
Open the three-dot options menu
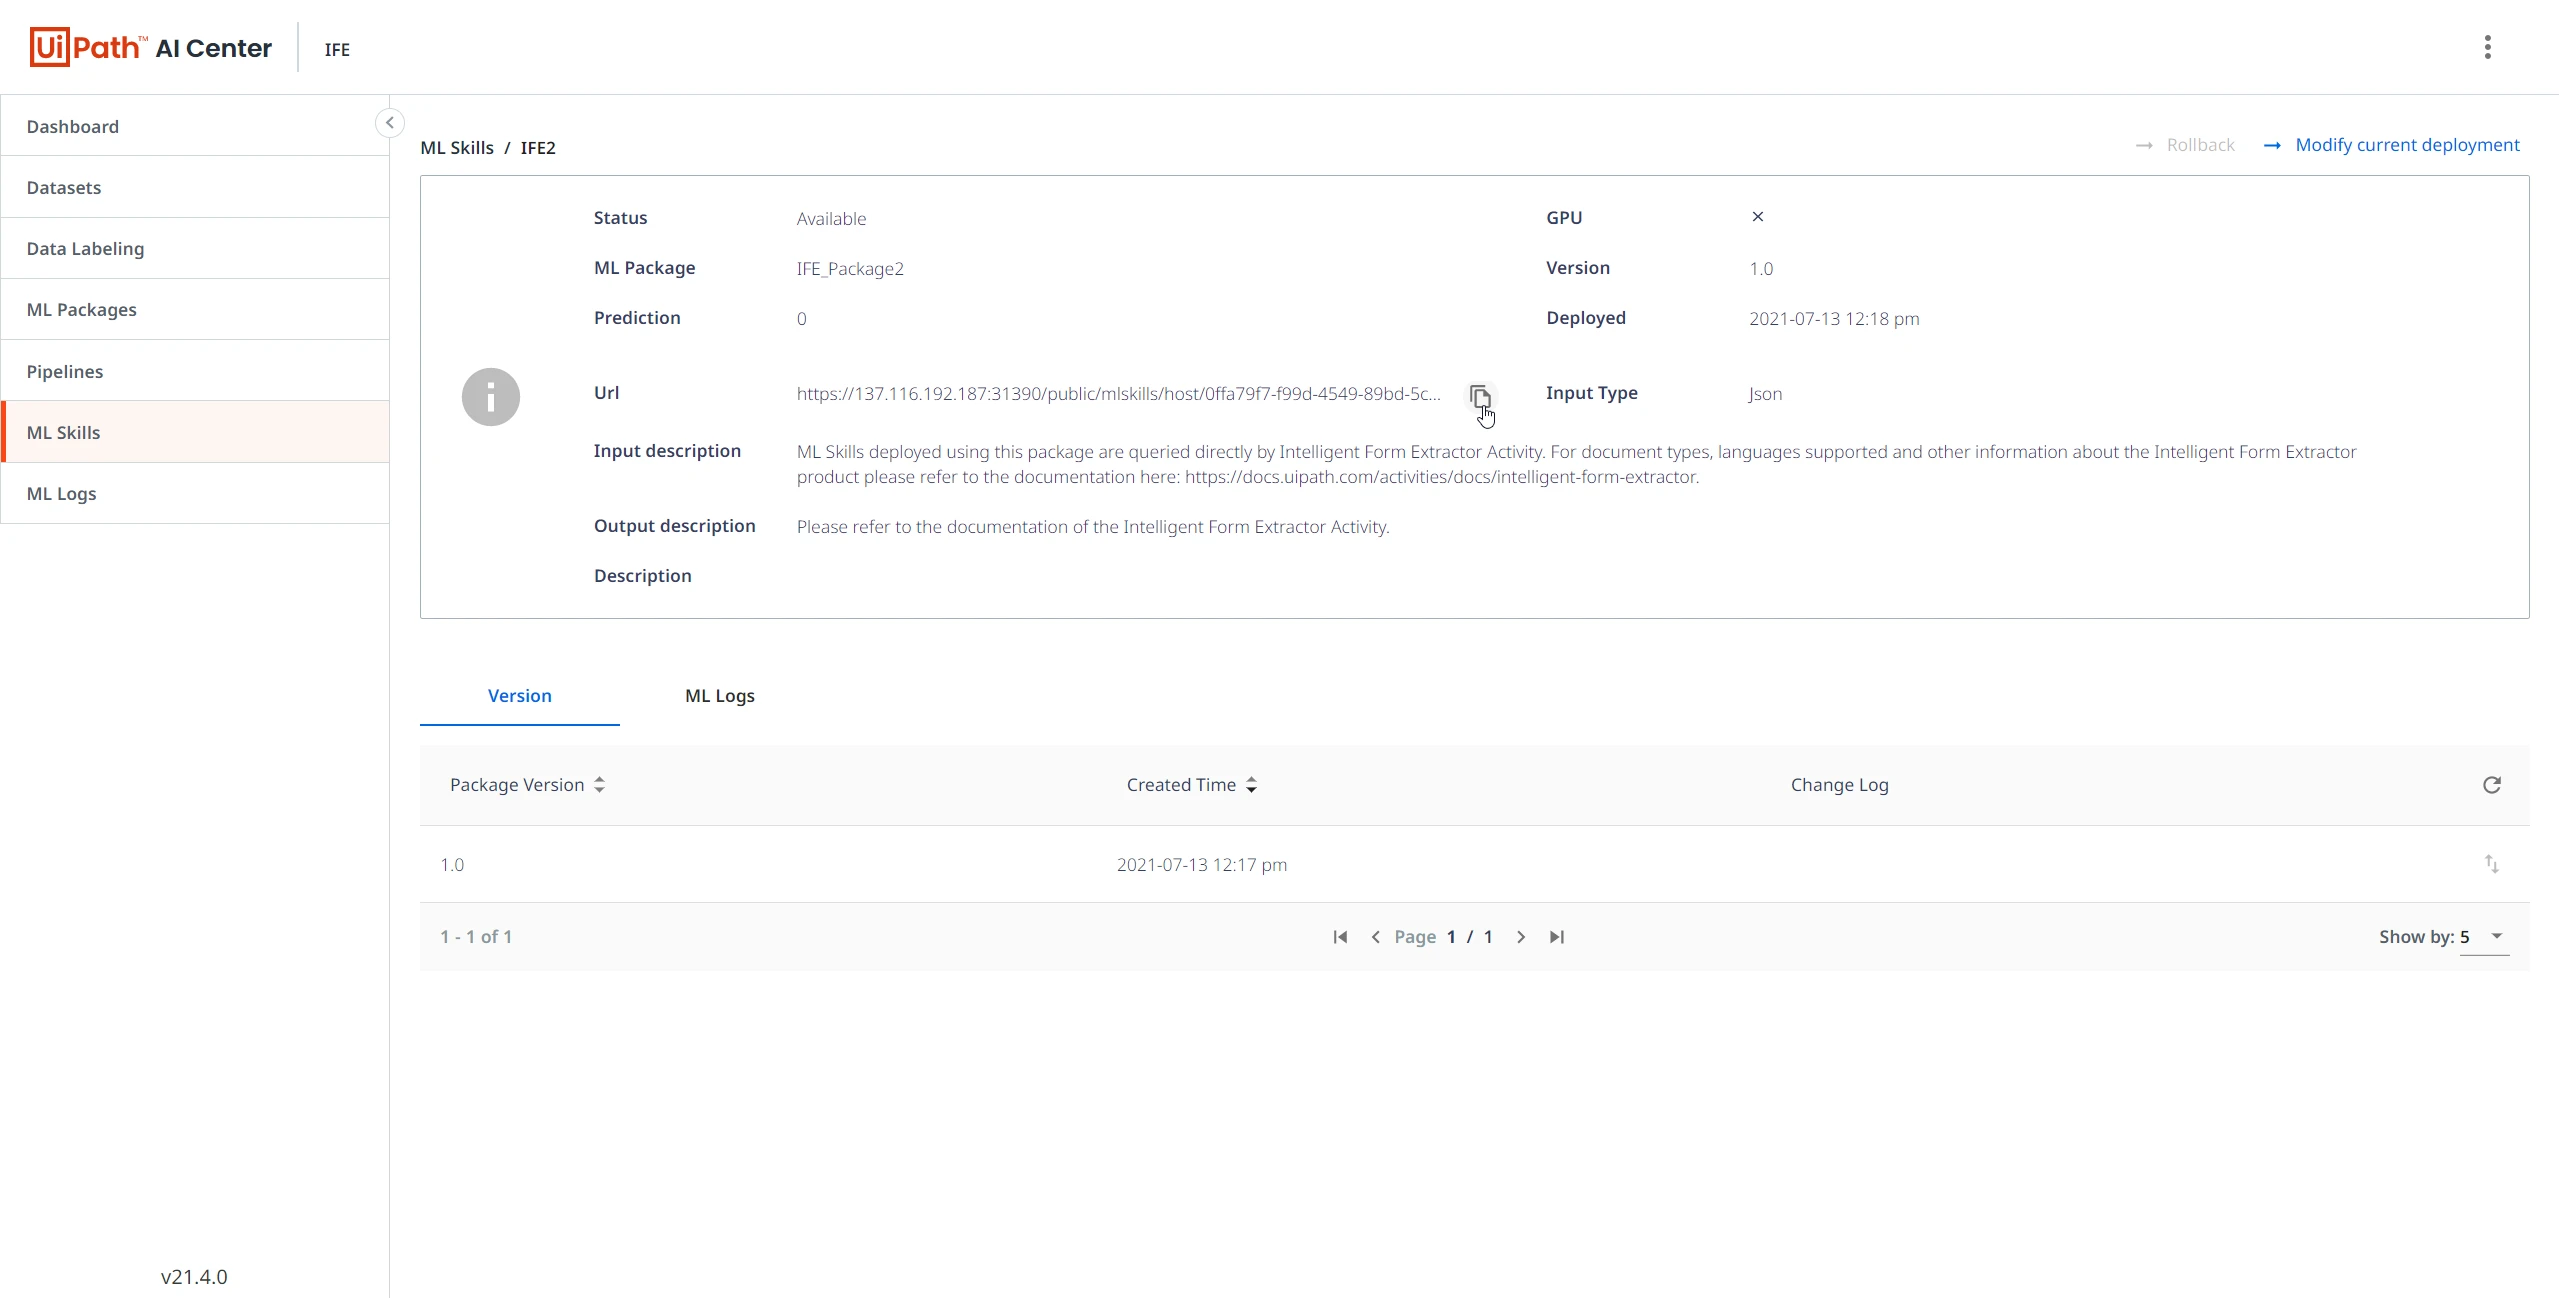pos(2487,47)
